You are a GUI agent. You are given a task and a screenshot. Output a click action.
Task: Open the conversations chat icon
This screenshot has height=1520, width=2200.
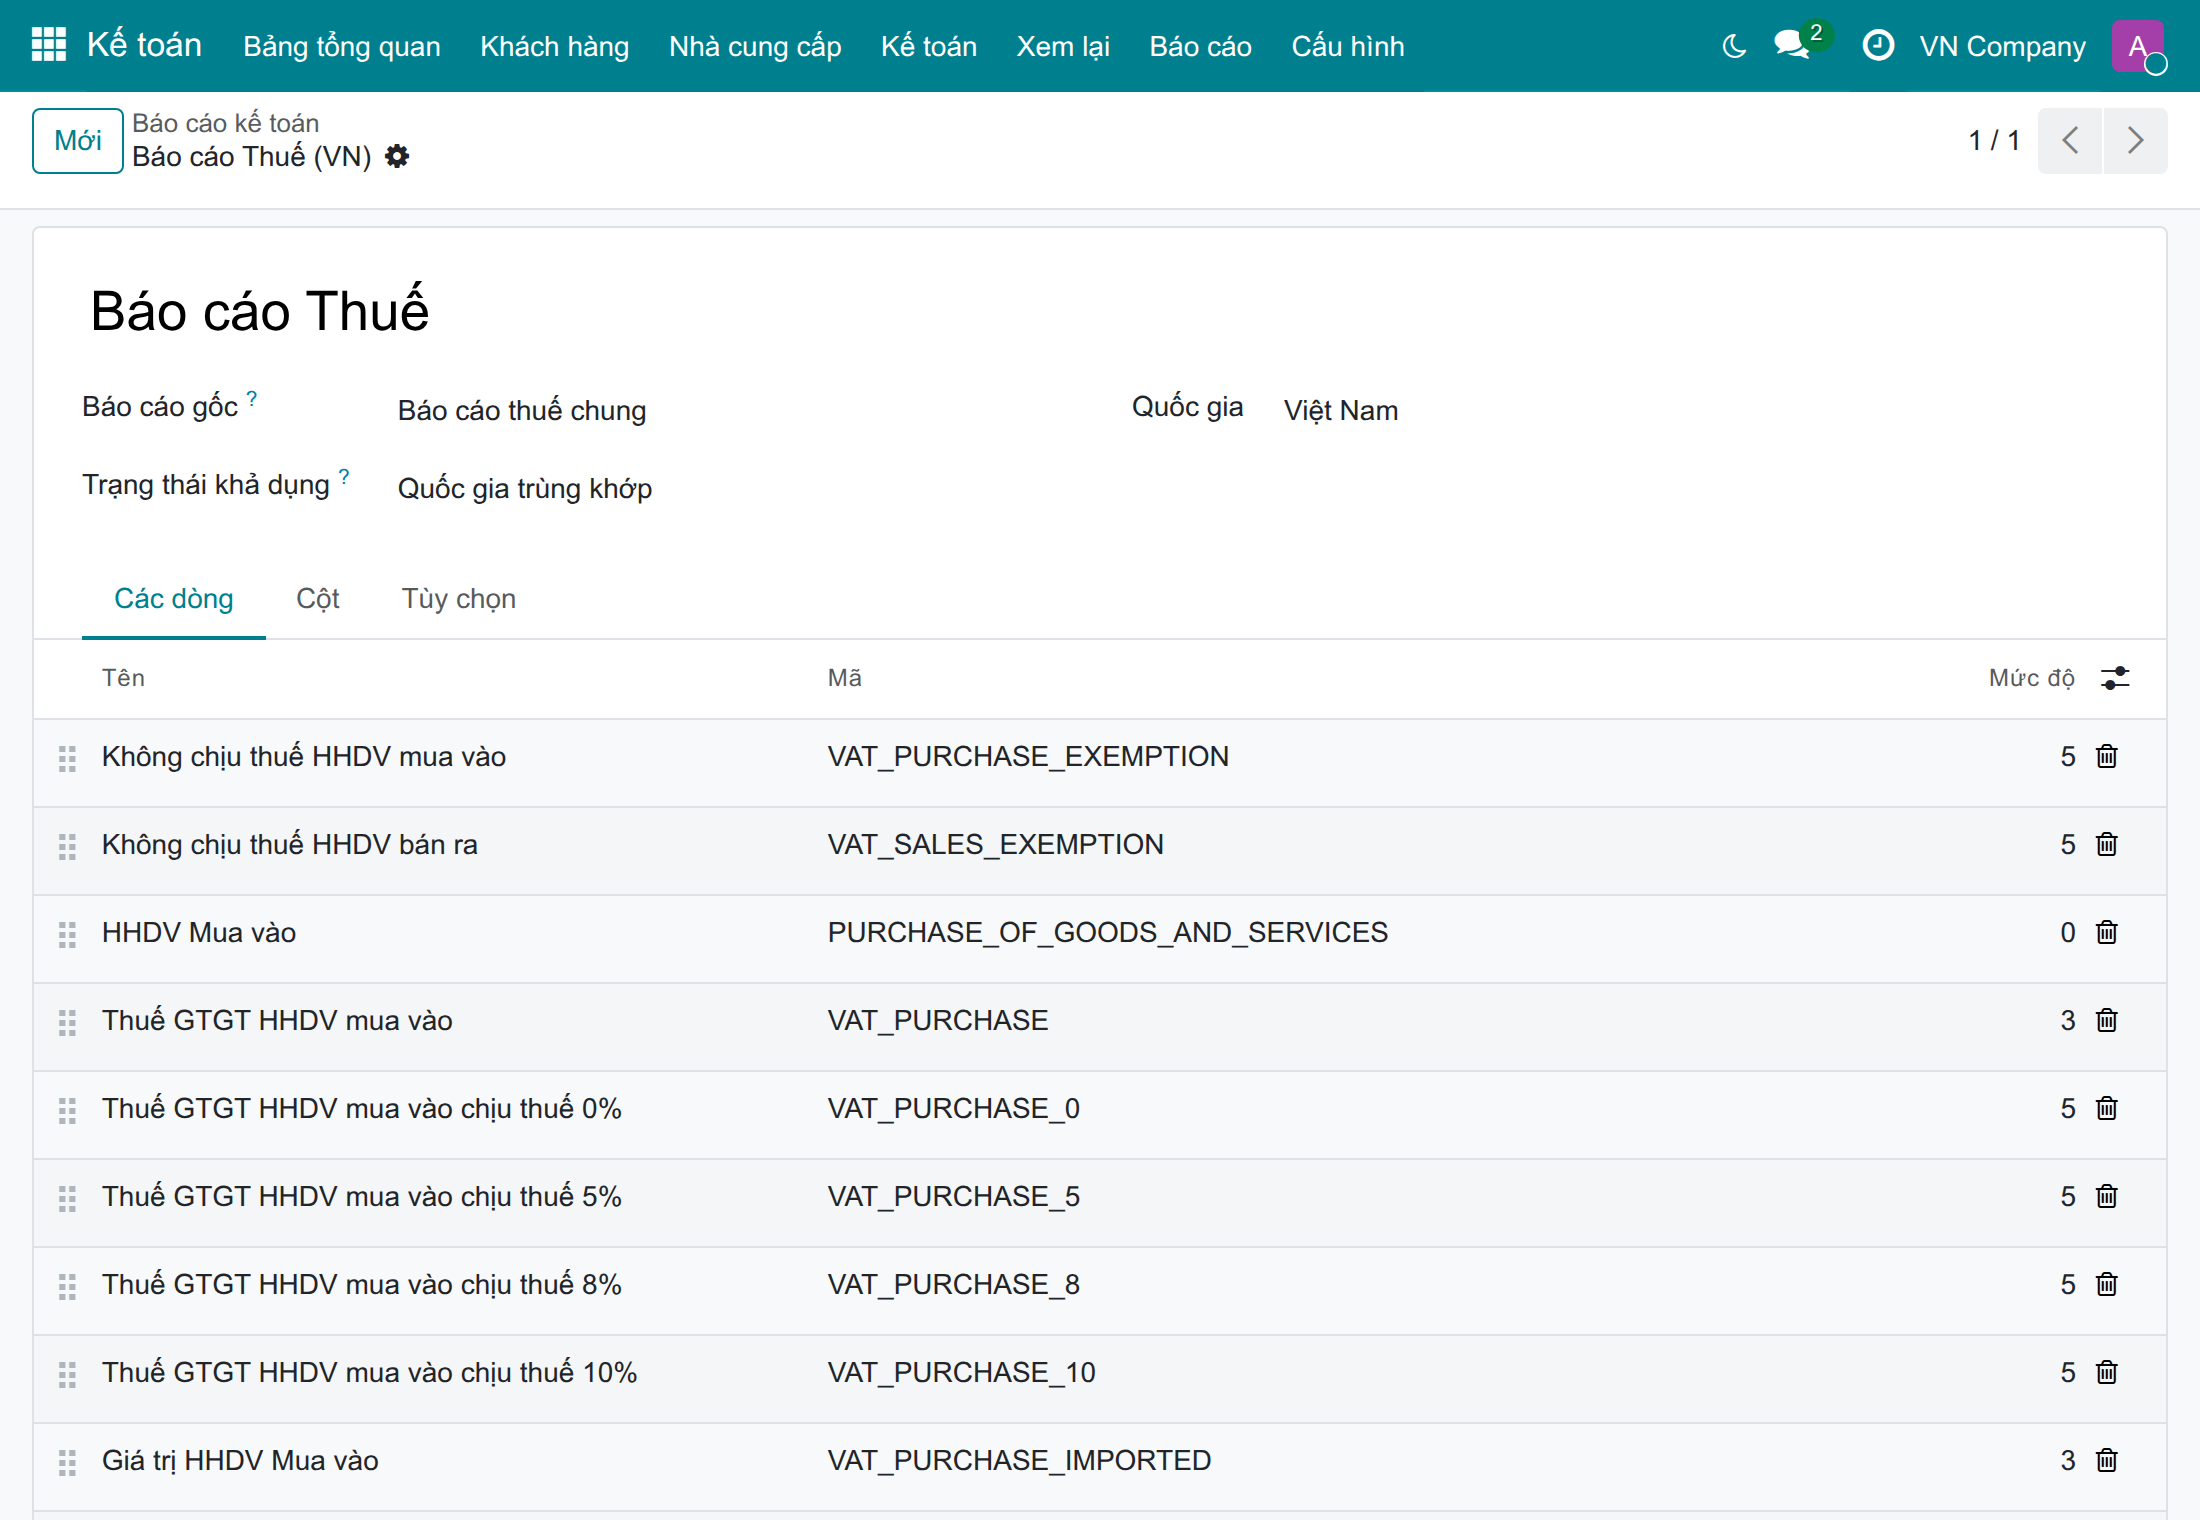1791,45
